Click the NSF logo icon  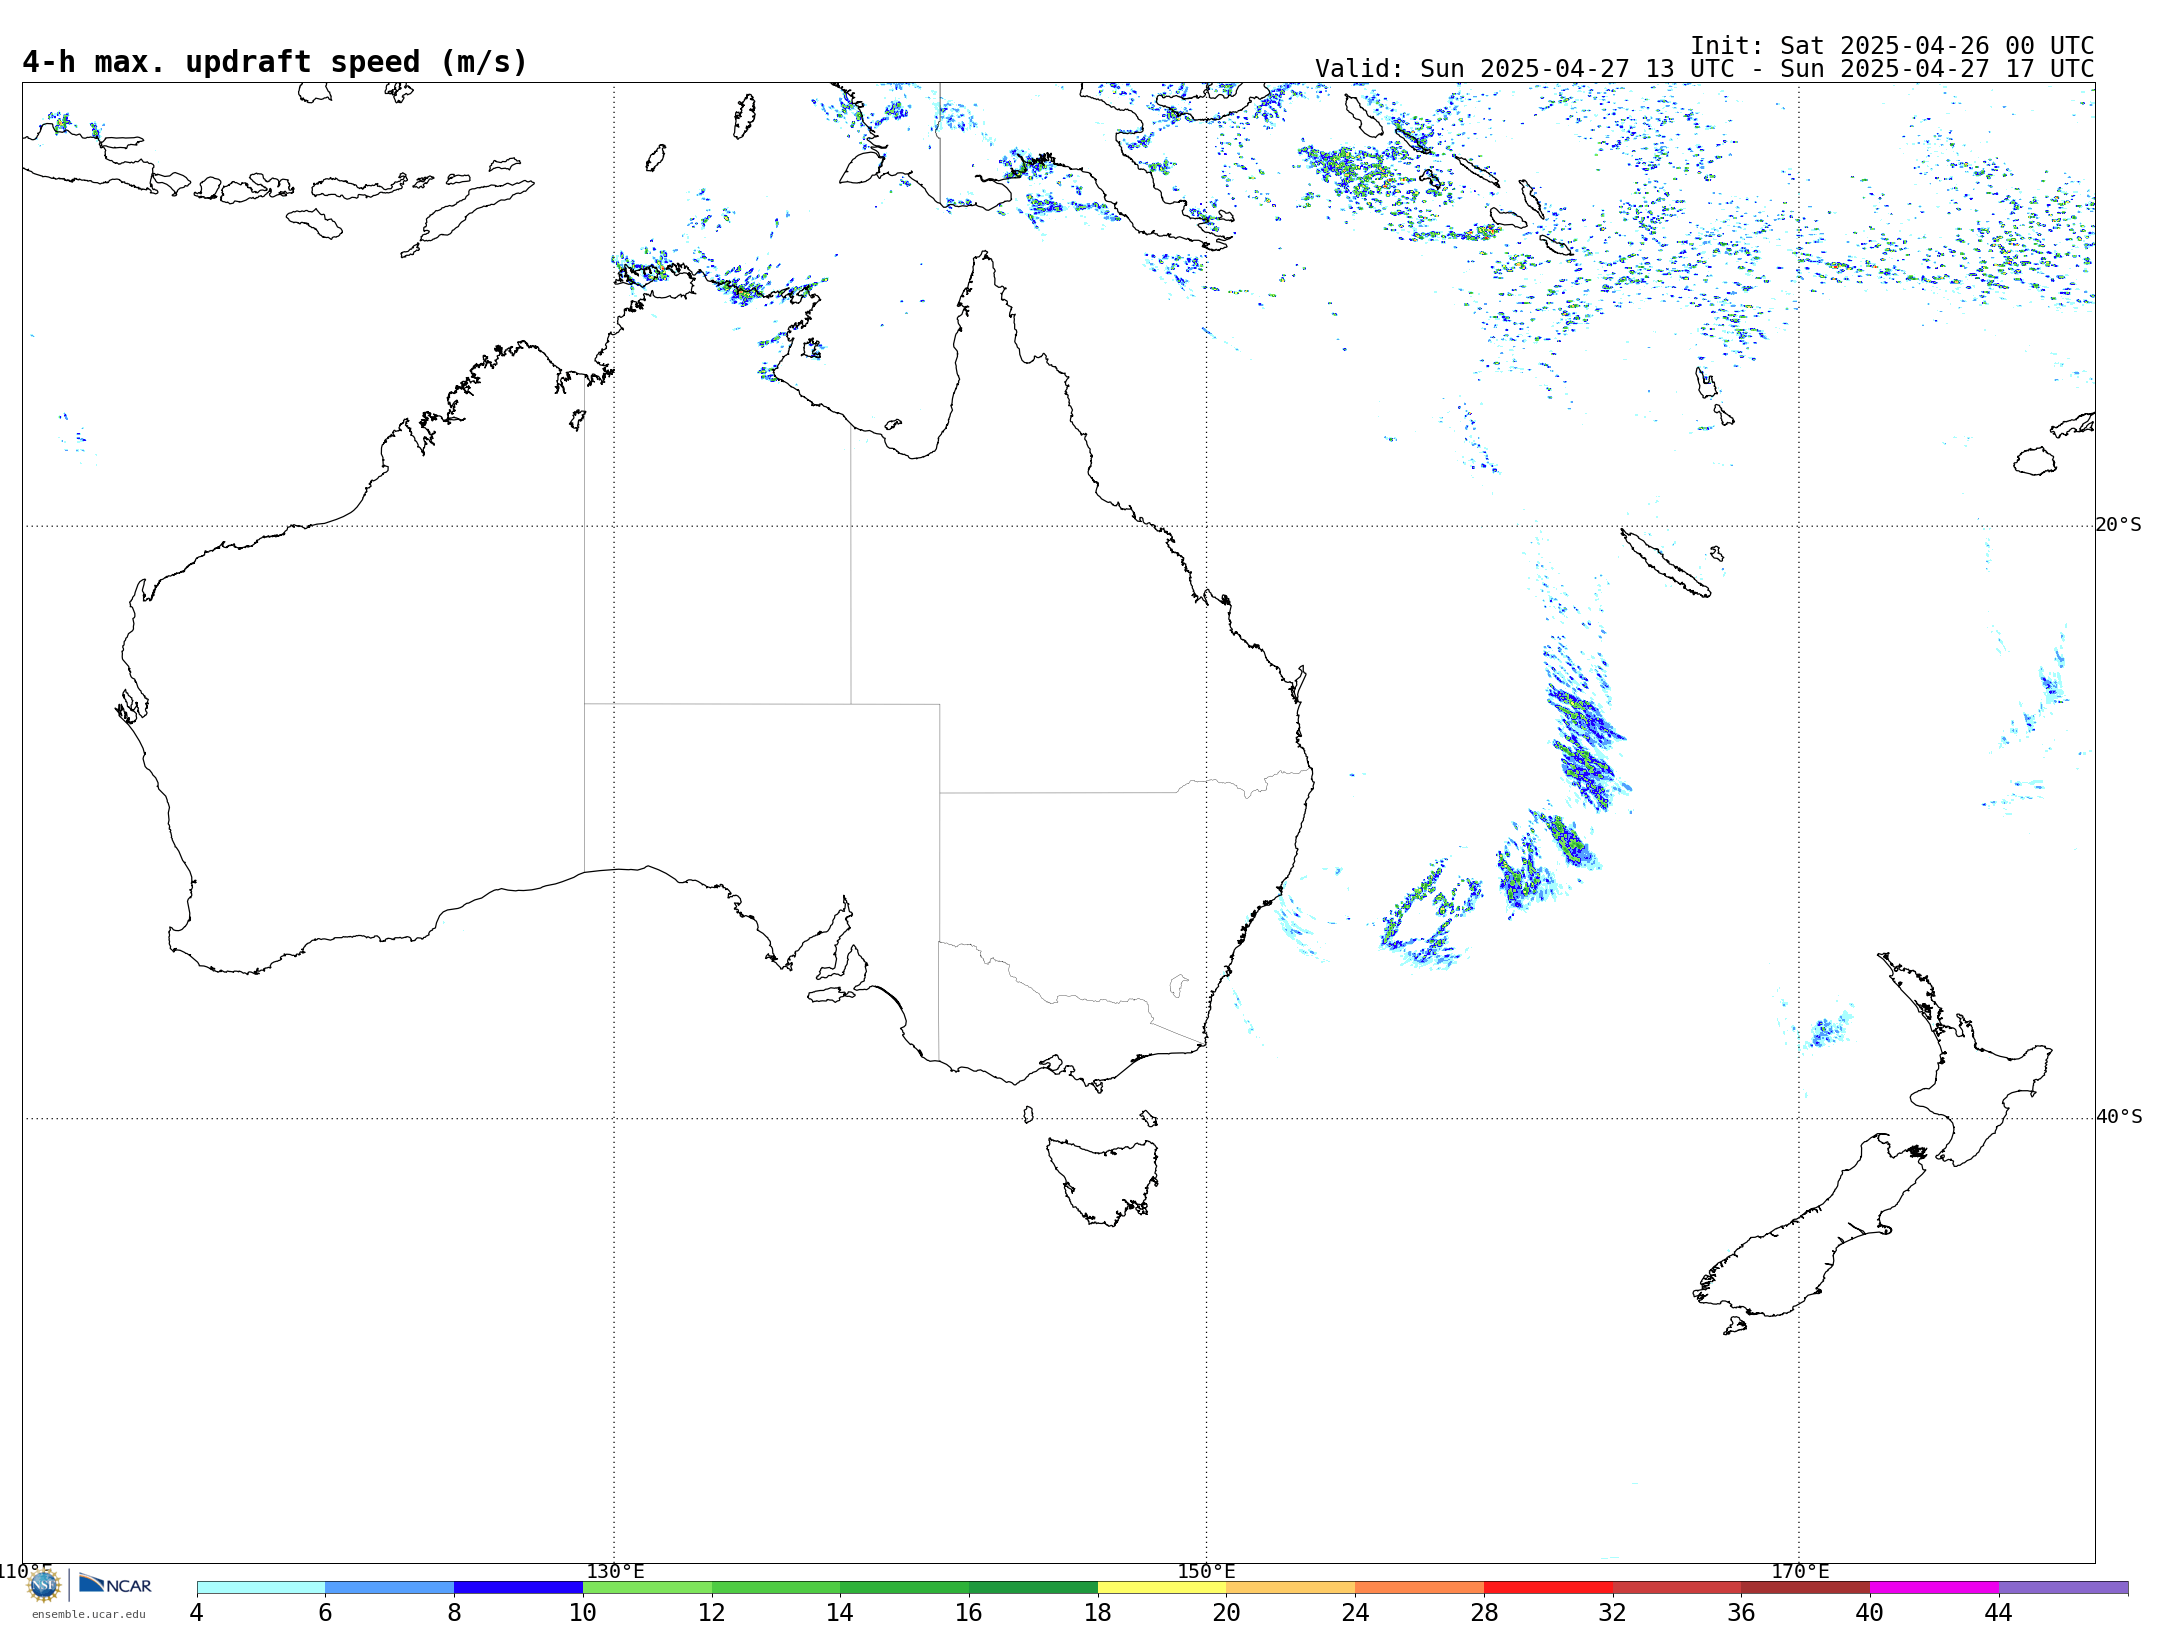click(x=44, y=1585)
